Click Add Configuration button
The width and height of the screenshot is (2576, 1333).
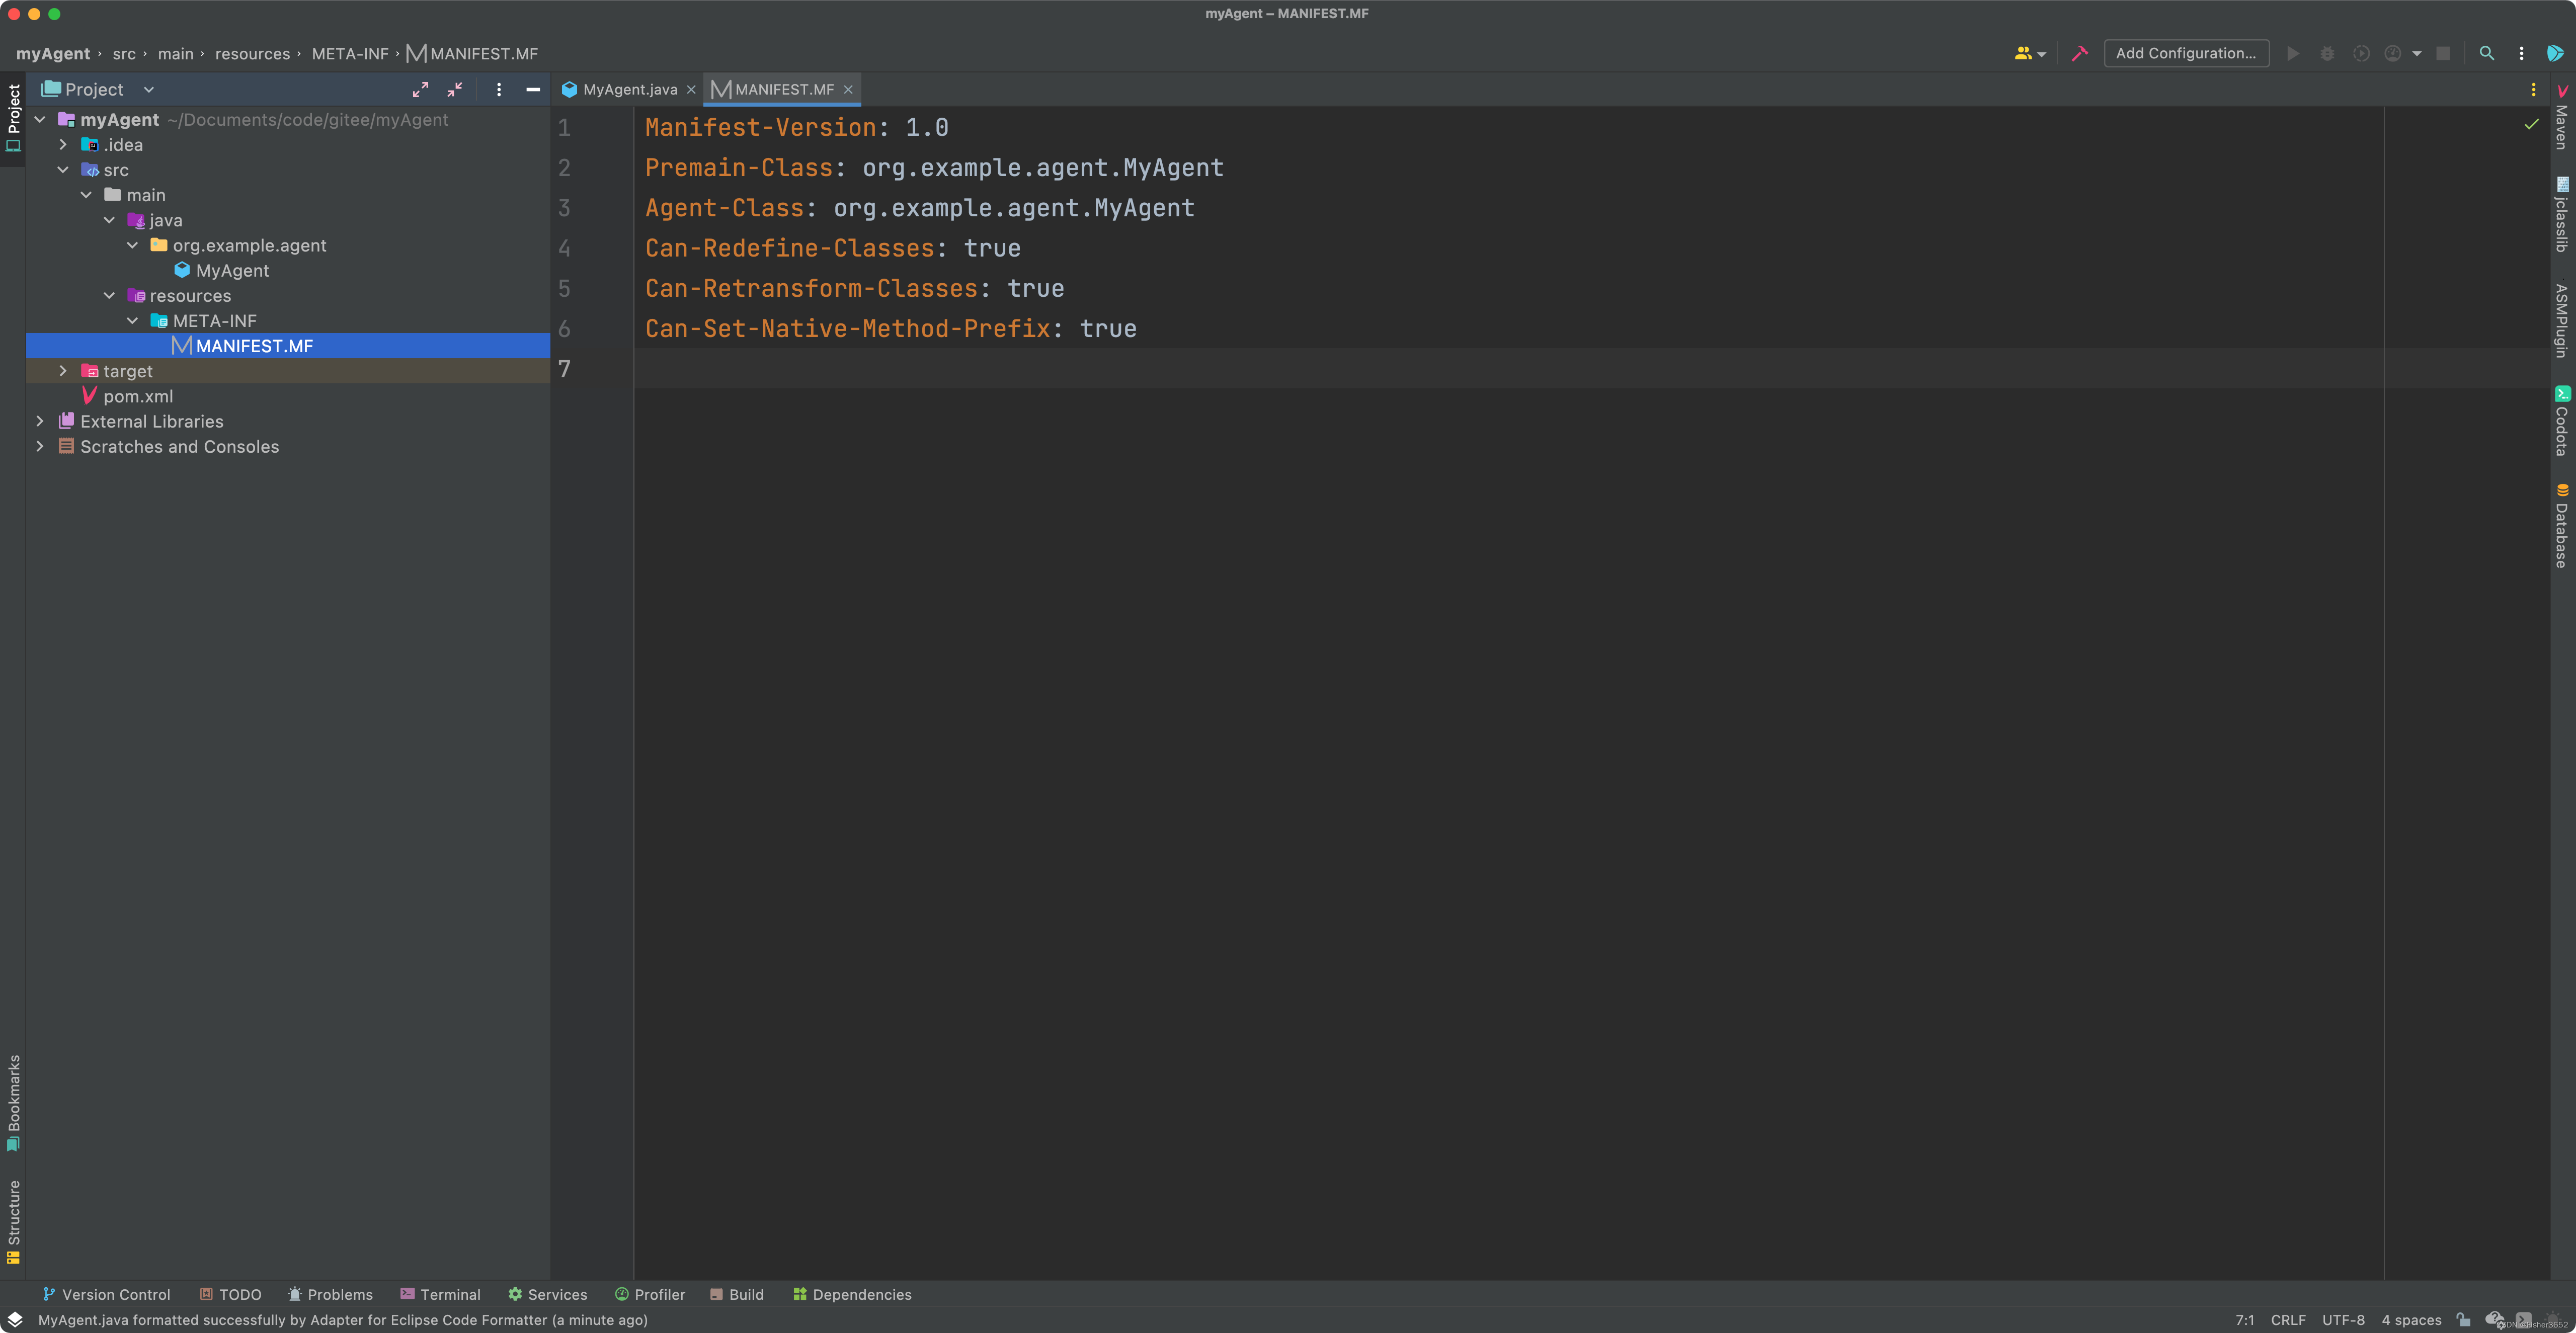pos(2185,54)
